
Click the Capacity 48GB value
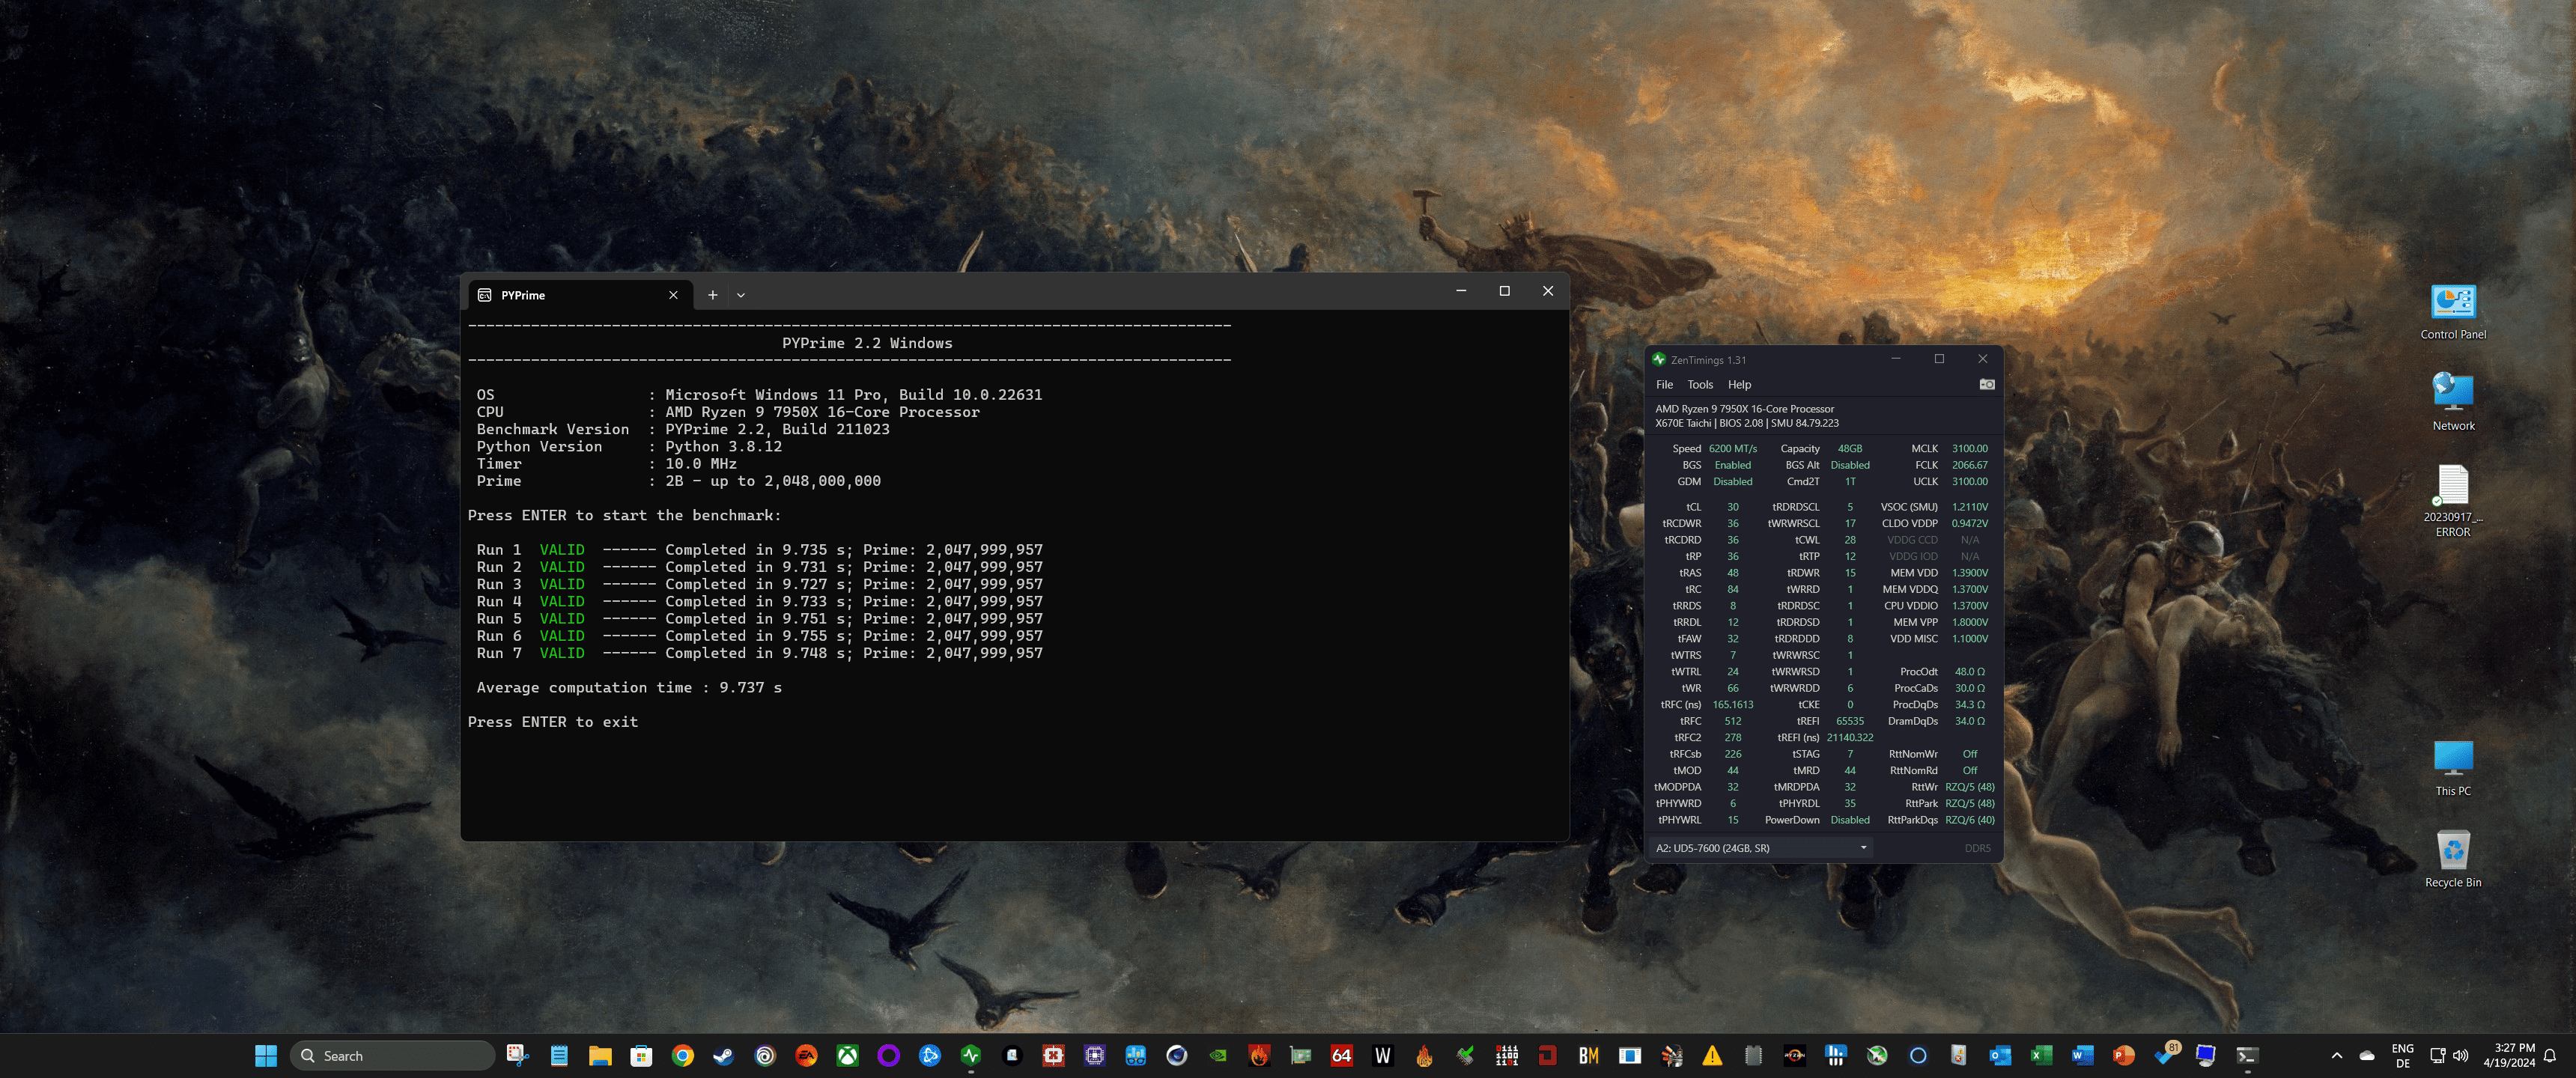pos(1849,448)
